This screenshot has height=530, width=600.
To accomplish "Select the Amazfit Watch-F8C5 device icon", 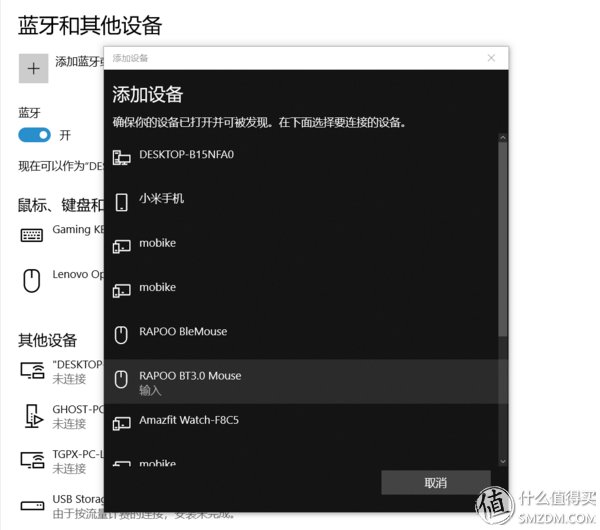I will [122, 423].
